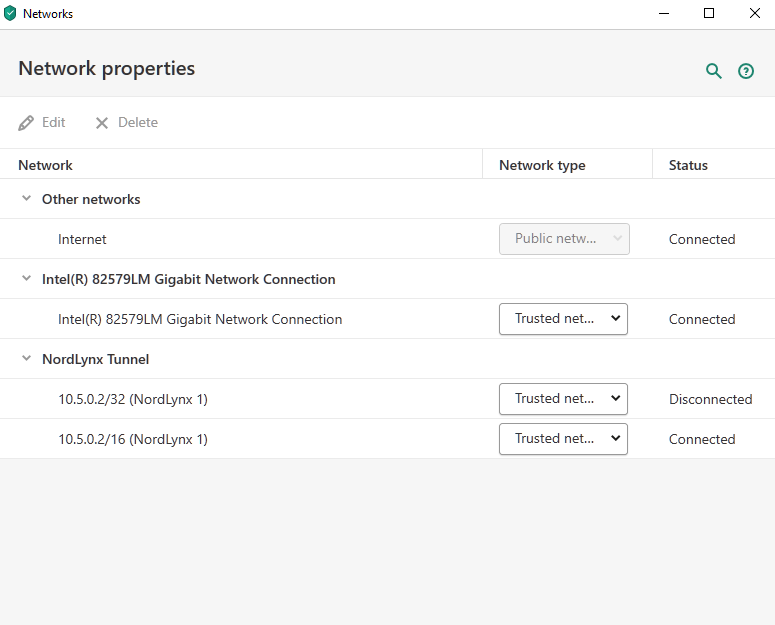
Task: Click the Network type column header
Action: tap(542, 165)
